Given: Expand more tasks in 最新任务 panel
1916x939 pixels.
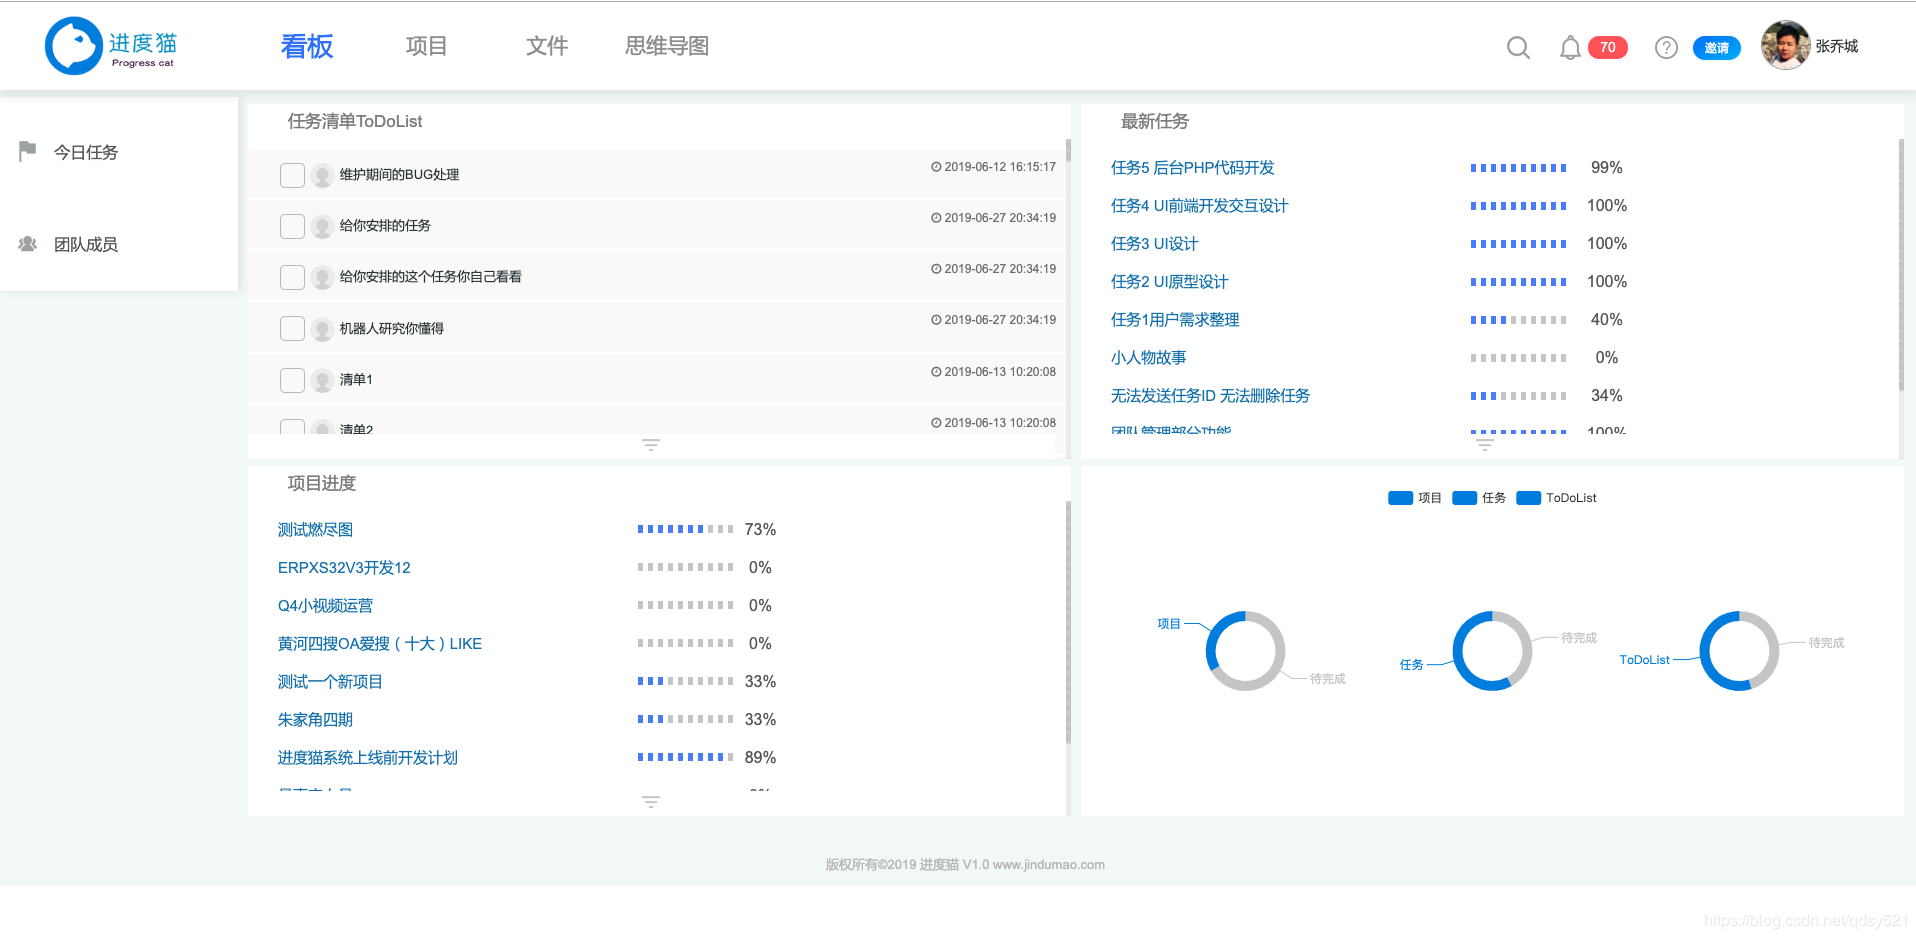Looking at the screenshot, I should point(1484,444).
